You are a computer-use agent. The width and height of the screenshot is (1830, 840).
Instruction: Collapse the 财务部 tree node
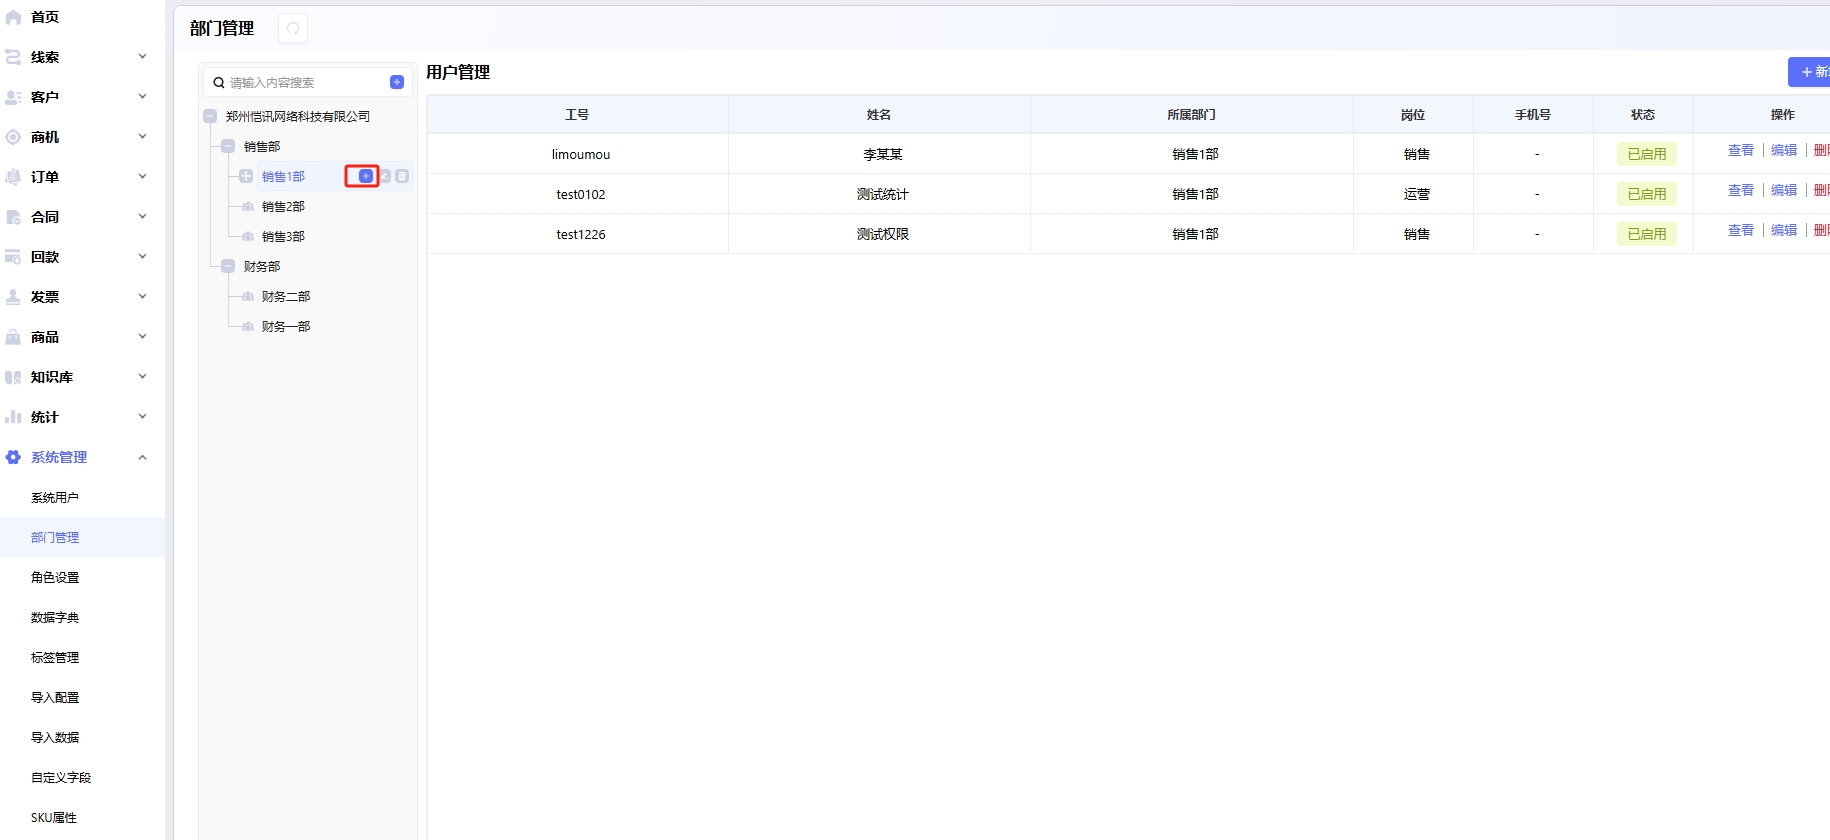pos(228,266)
